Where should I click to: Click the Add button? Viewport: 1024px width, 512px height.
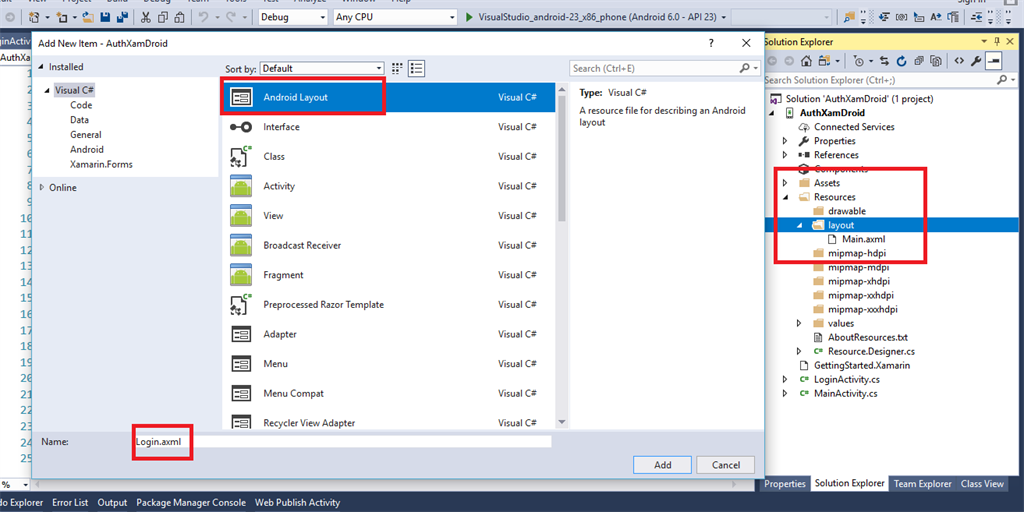(662, 465)
